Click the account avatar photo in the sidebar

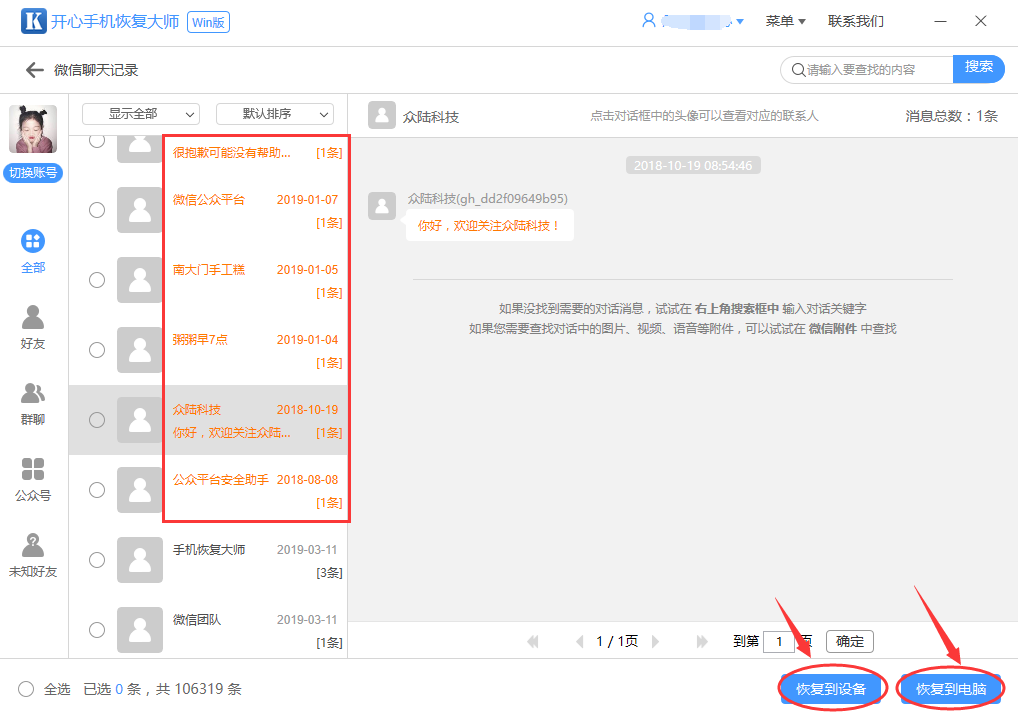32,129
